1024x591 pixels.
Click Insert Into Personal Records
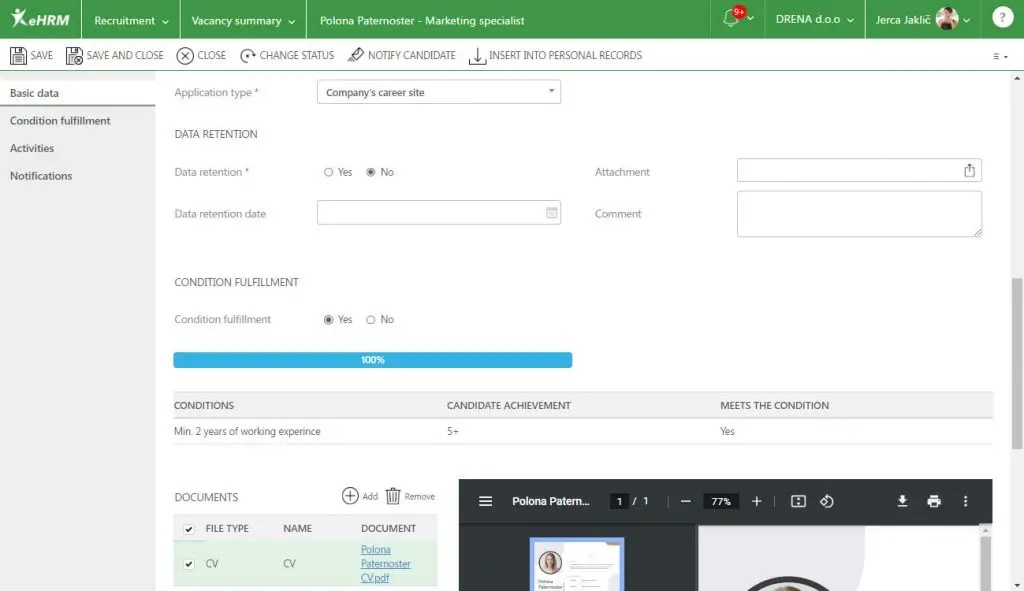pos(556,56)
